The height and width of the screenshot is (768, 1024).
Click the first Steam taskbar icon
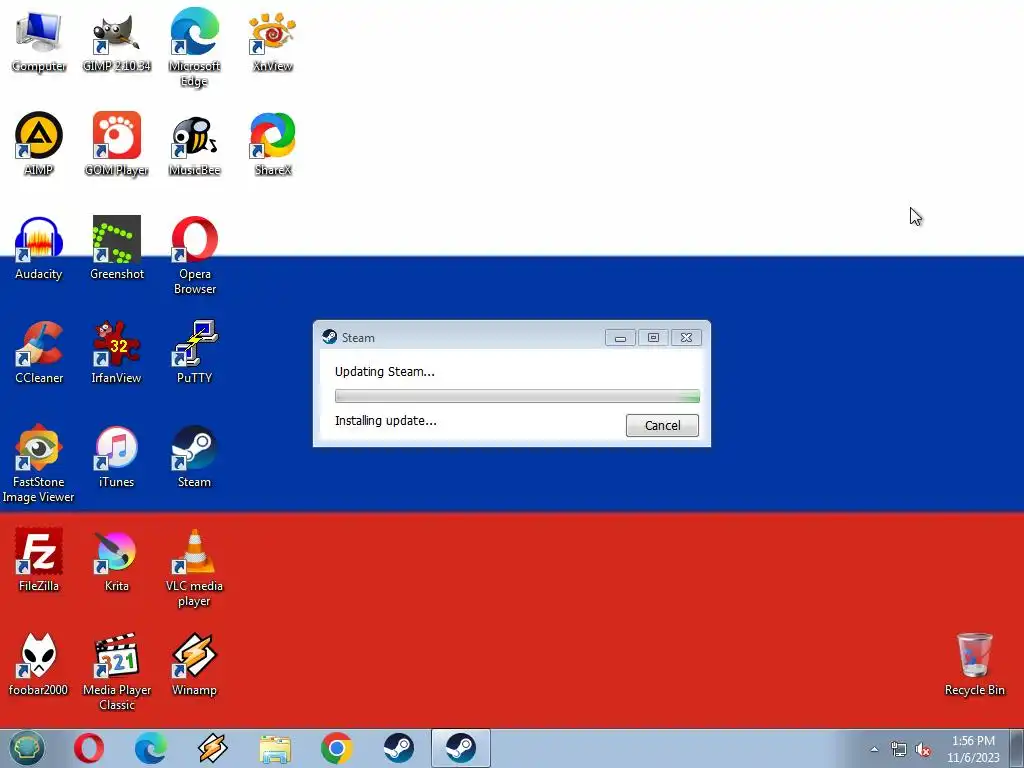398,748
